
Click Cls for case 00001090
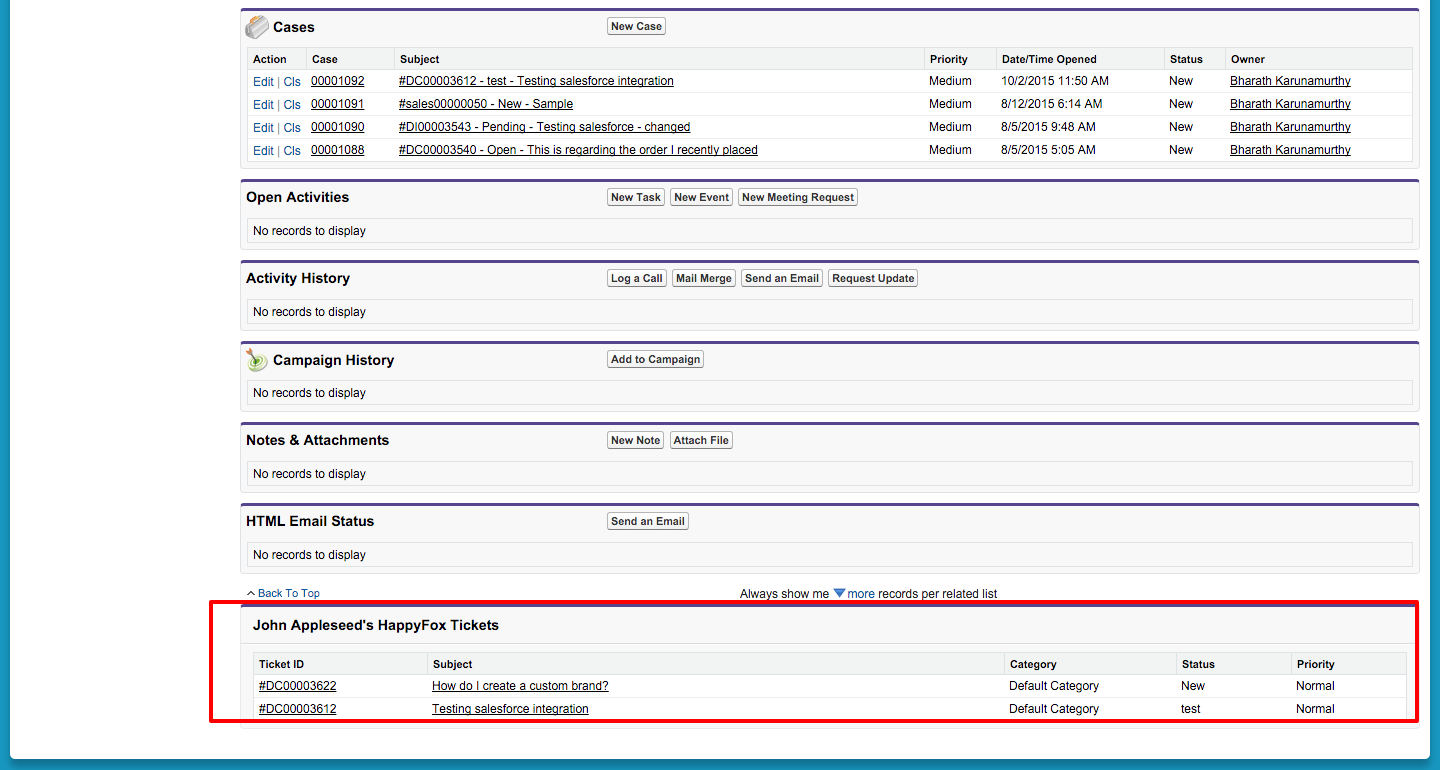point(292,128)
